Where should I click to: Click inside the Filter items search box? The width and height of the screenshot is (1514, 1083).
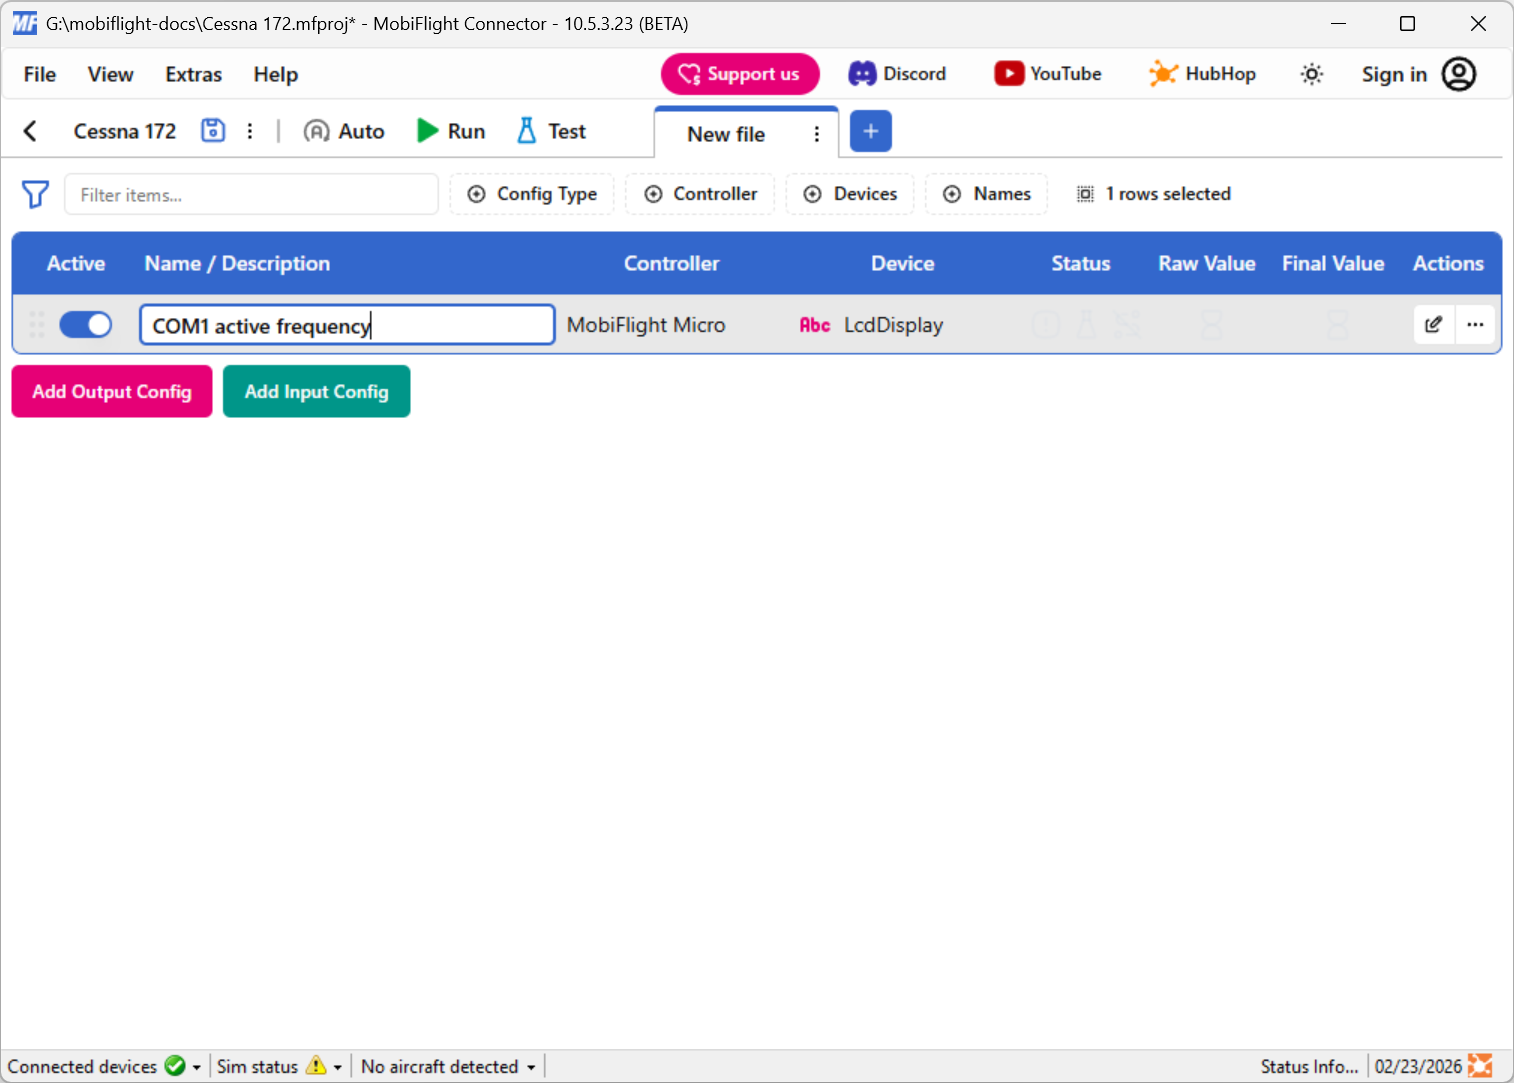[251, 194]
